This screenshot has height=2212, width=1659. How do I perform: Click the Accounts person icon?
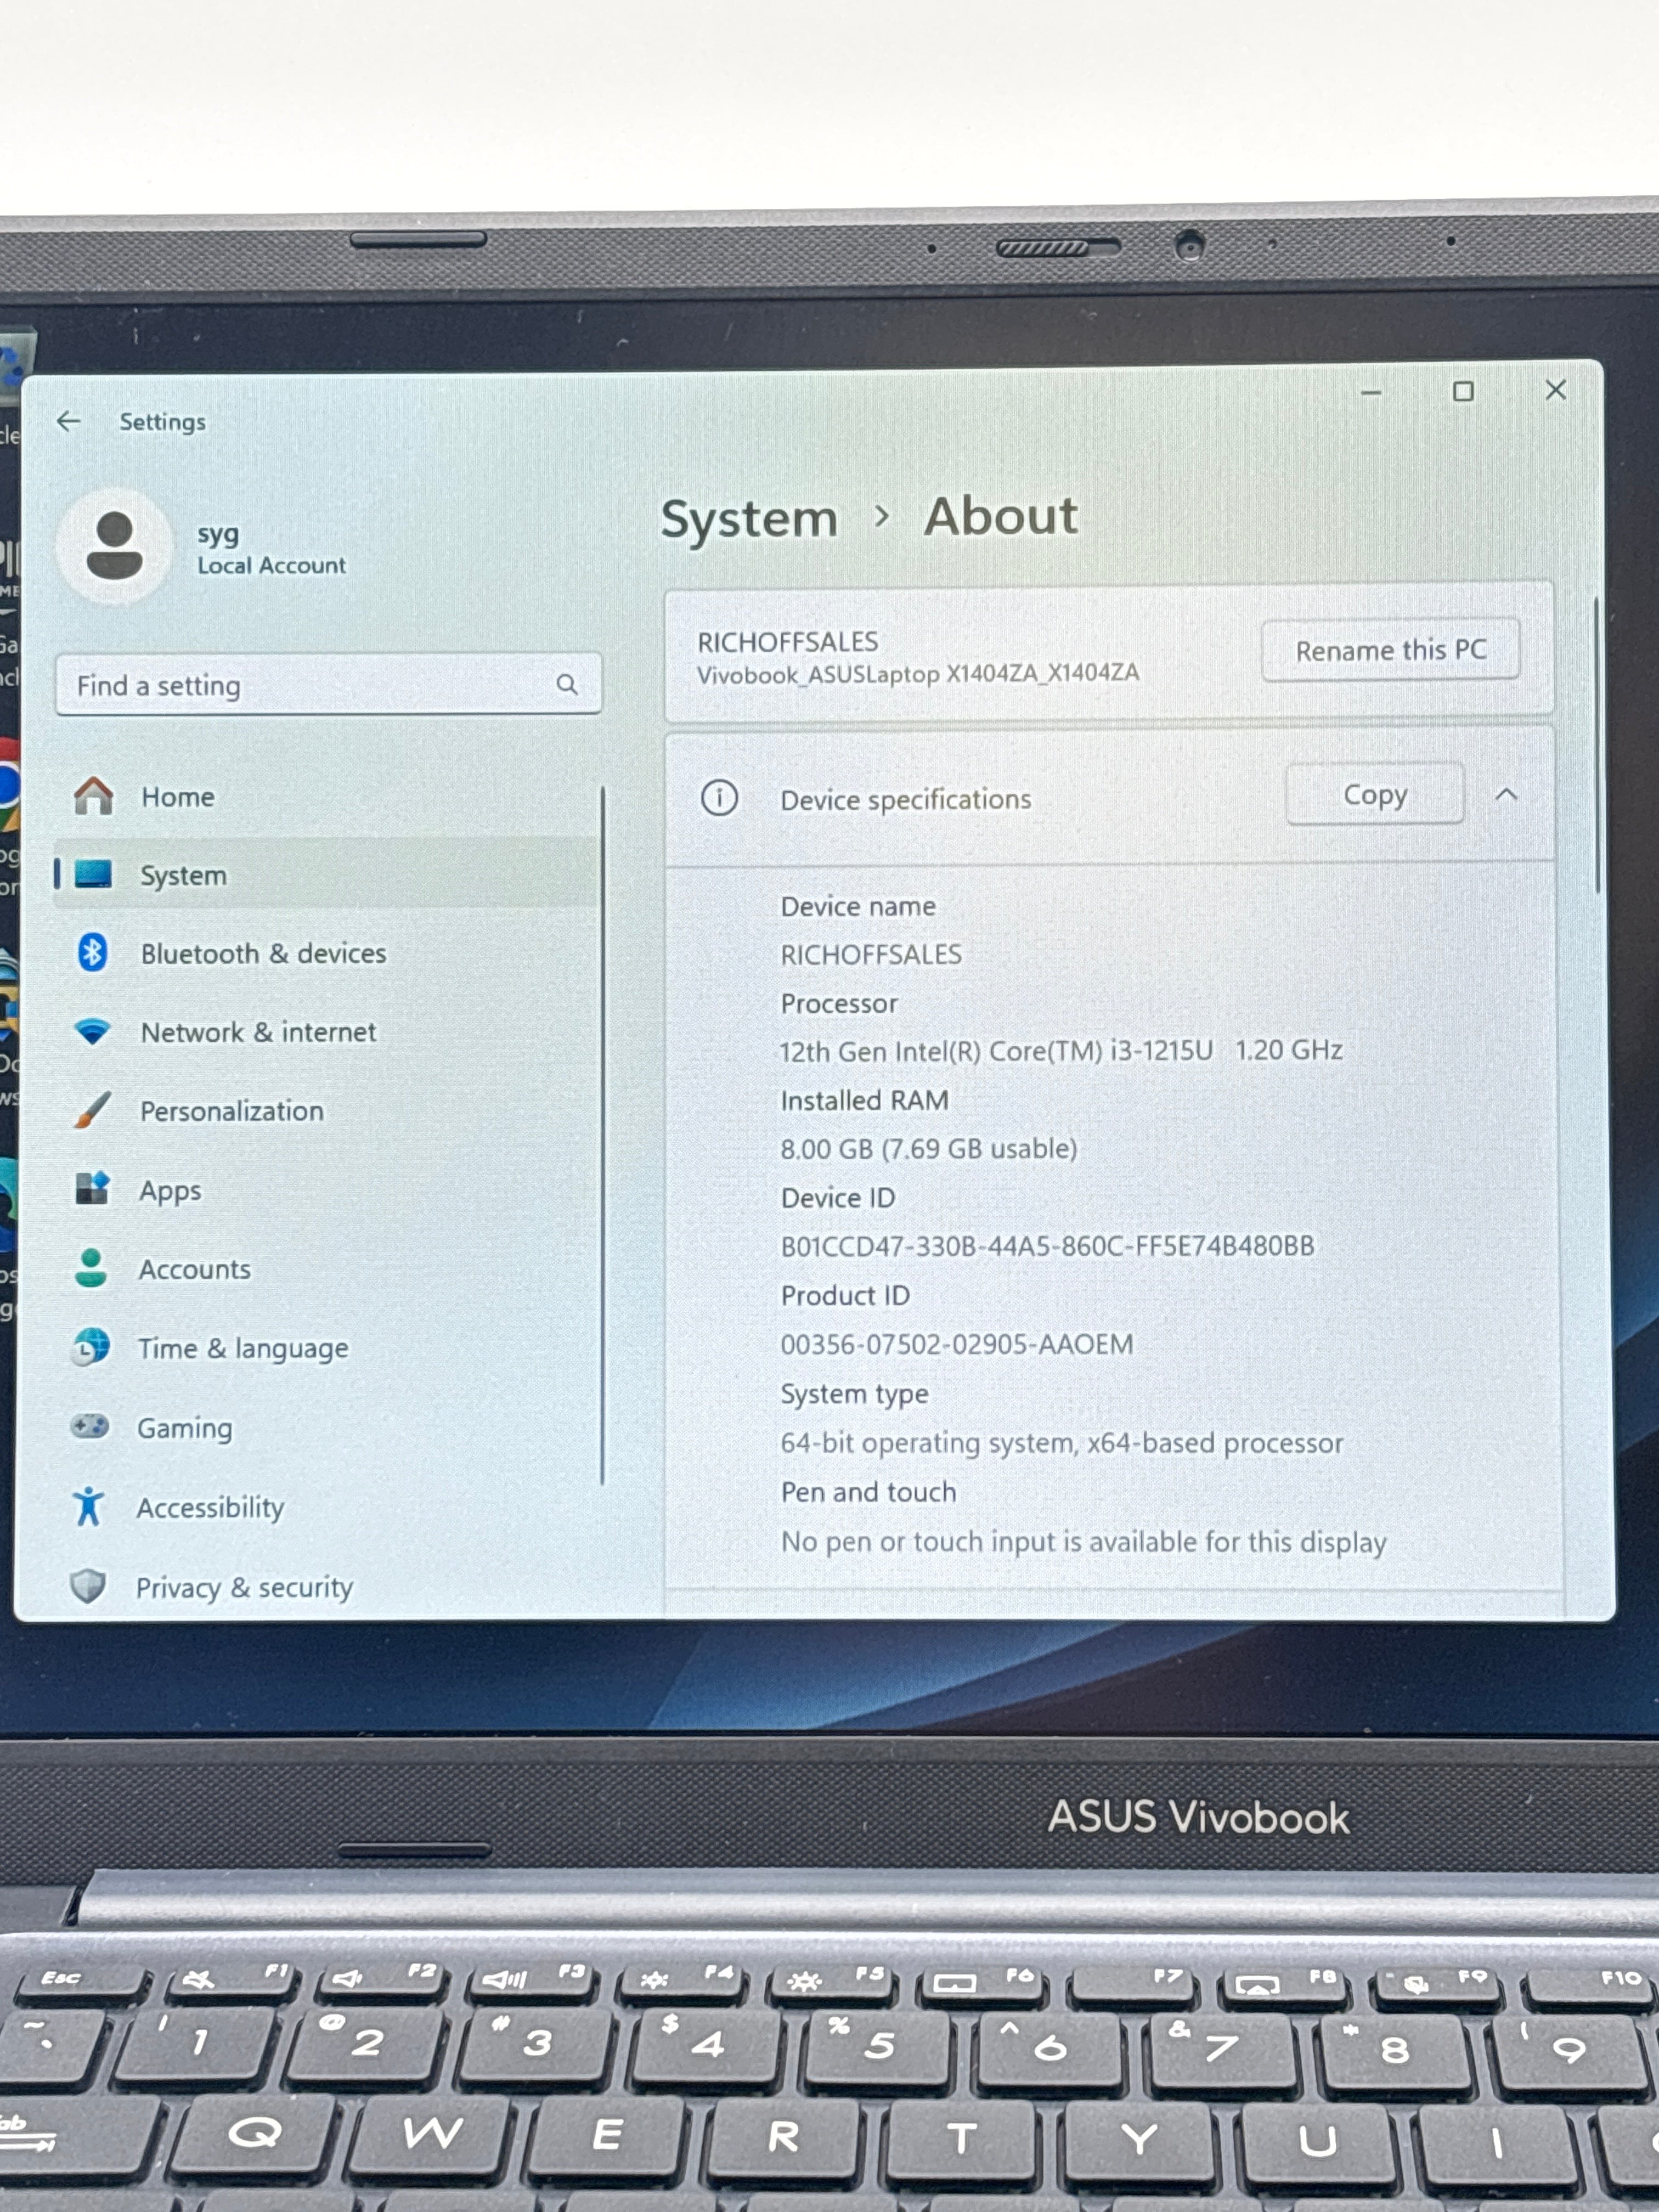[91, 1268]
